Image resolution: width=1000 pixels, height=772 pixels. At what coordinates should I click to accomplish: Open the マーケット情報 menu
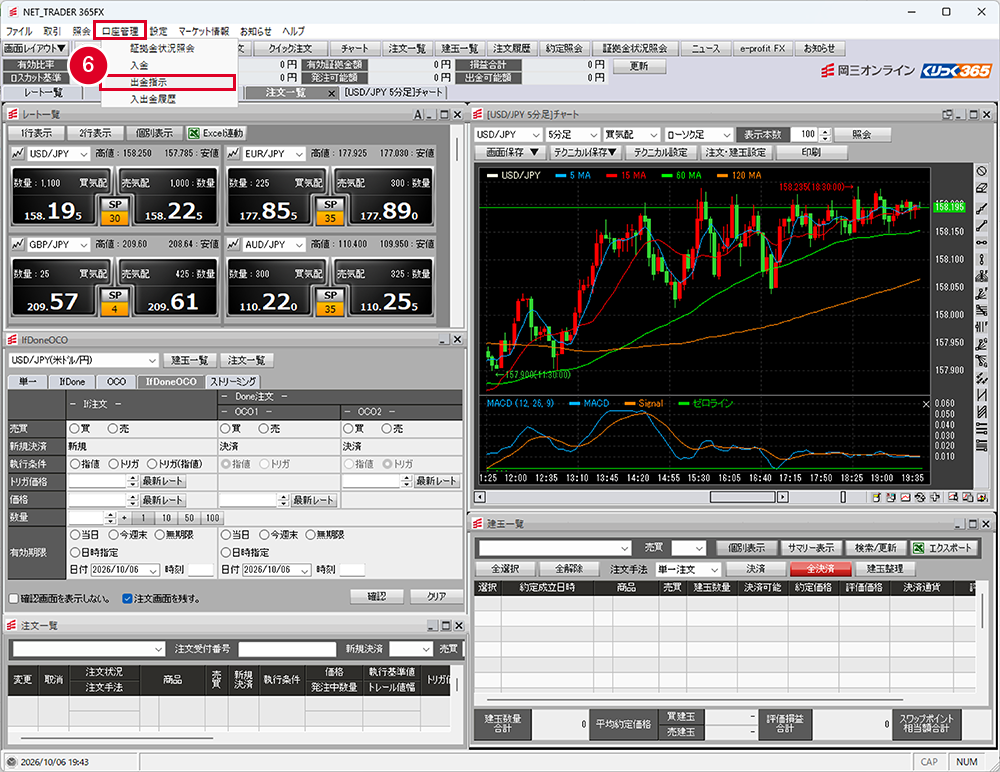pos(203,31)
